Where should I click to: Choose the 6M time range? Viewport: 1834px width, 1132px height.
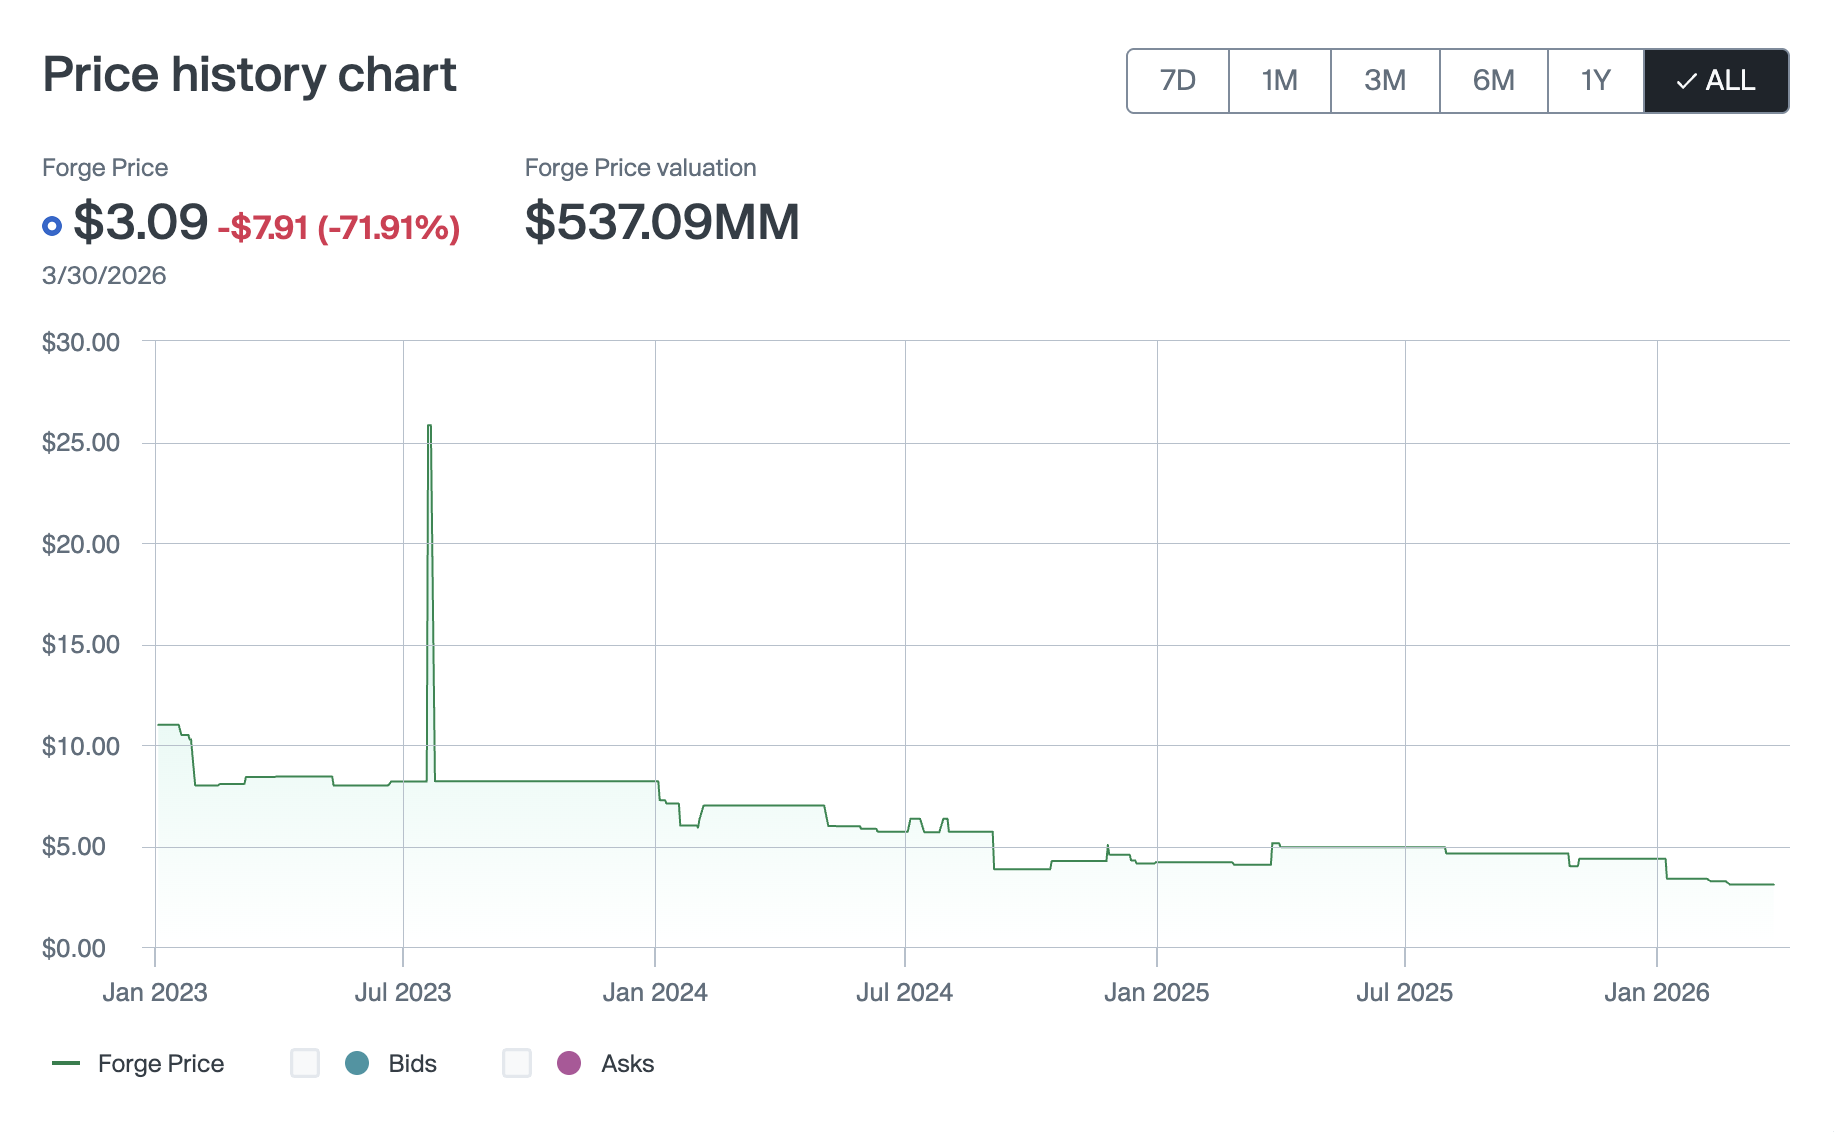1493,80
